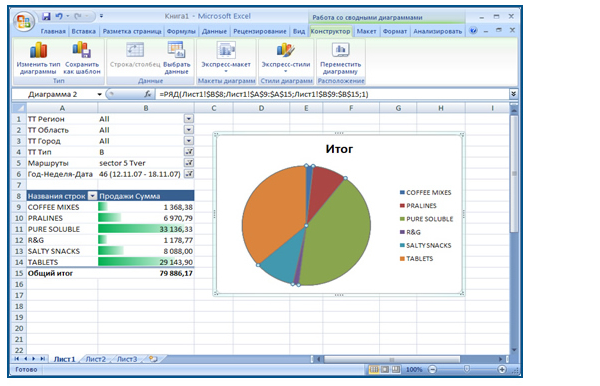
Task: Switch to Формат tab
Action: pos(395,31)
